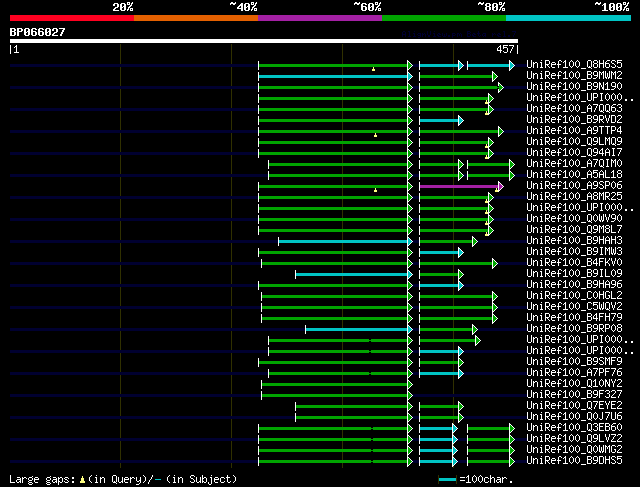Click the BP066027 query name label

point(37,32)
